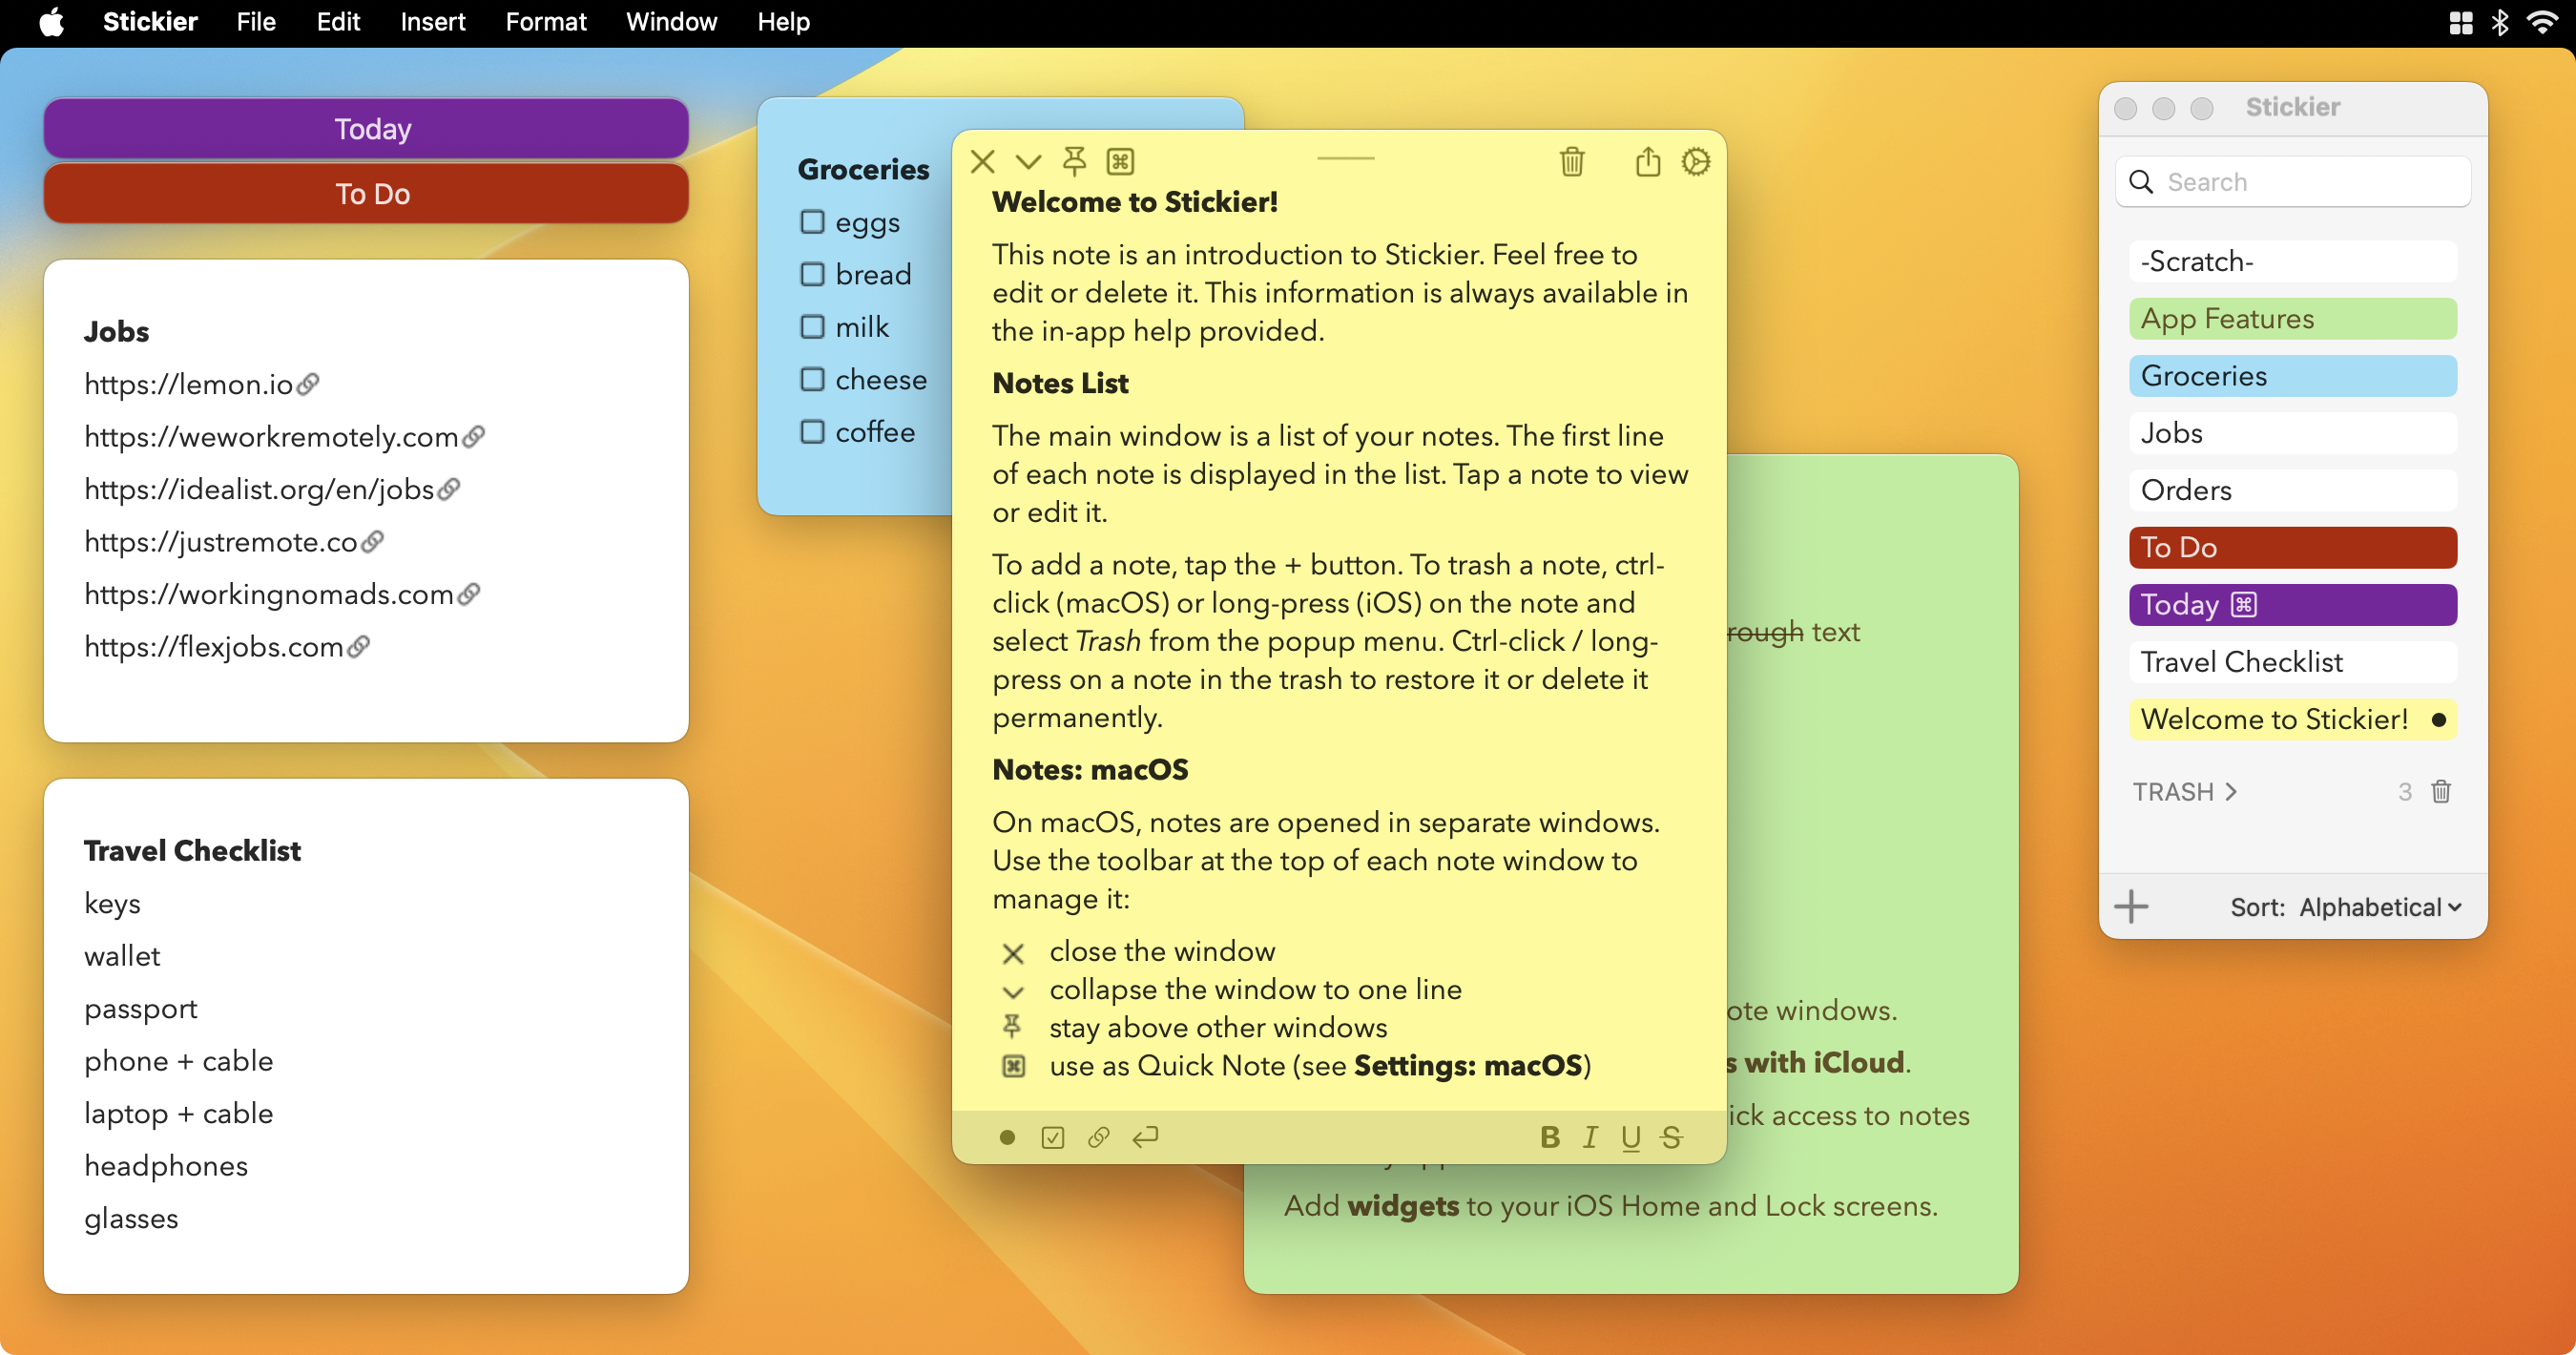Pin the Welcome note above other windows
The image size is (2576, 1355).
(1074, 161)
